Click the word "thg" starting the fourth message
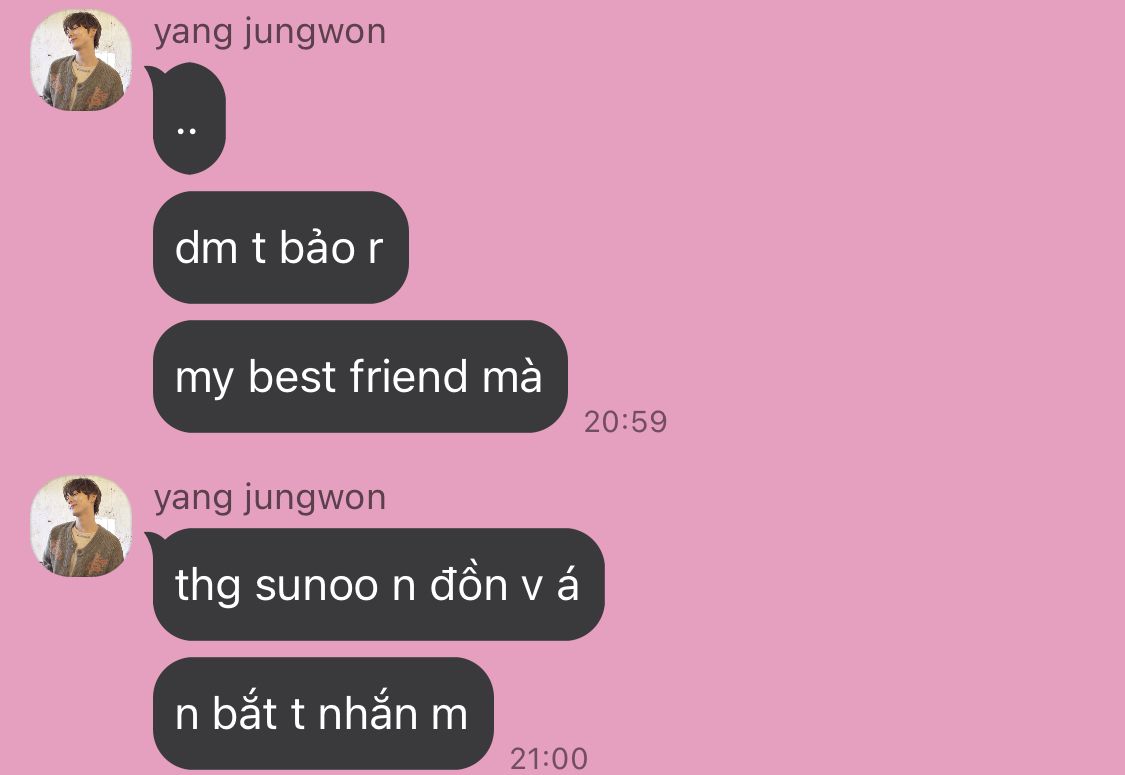1125x775 pixels. pos(207,586)
